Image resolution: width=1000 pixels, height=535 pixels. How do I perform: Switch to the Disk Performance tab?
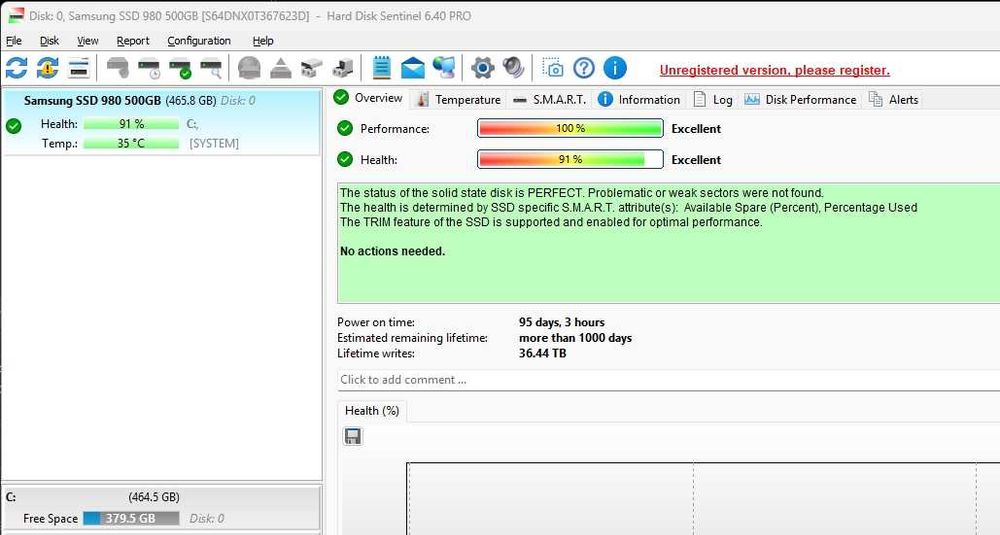point(800,99)
